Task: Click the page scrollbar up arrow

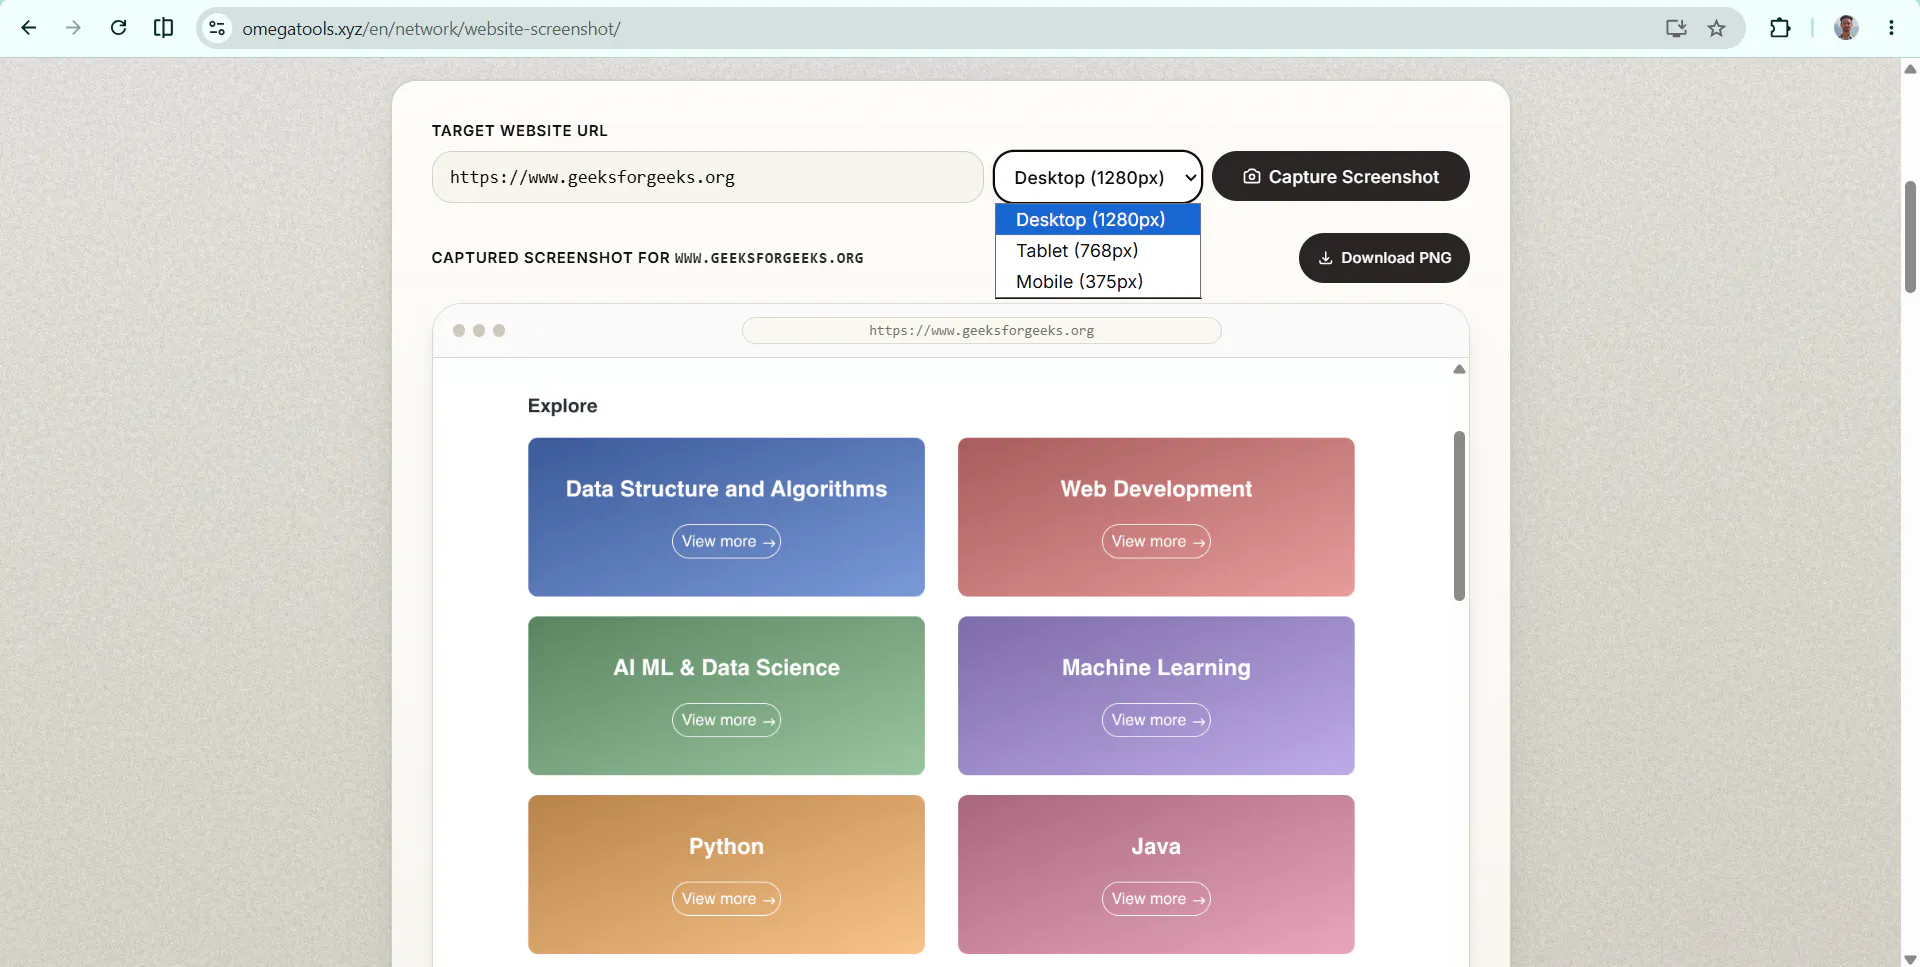Action: point(1910,69)
